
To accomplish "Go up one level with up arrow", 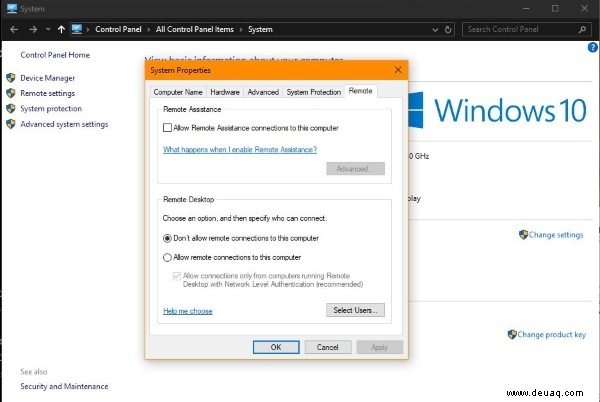I will (61, 29).
